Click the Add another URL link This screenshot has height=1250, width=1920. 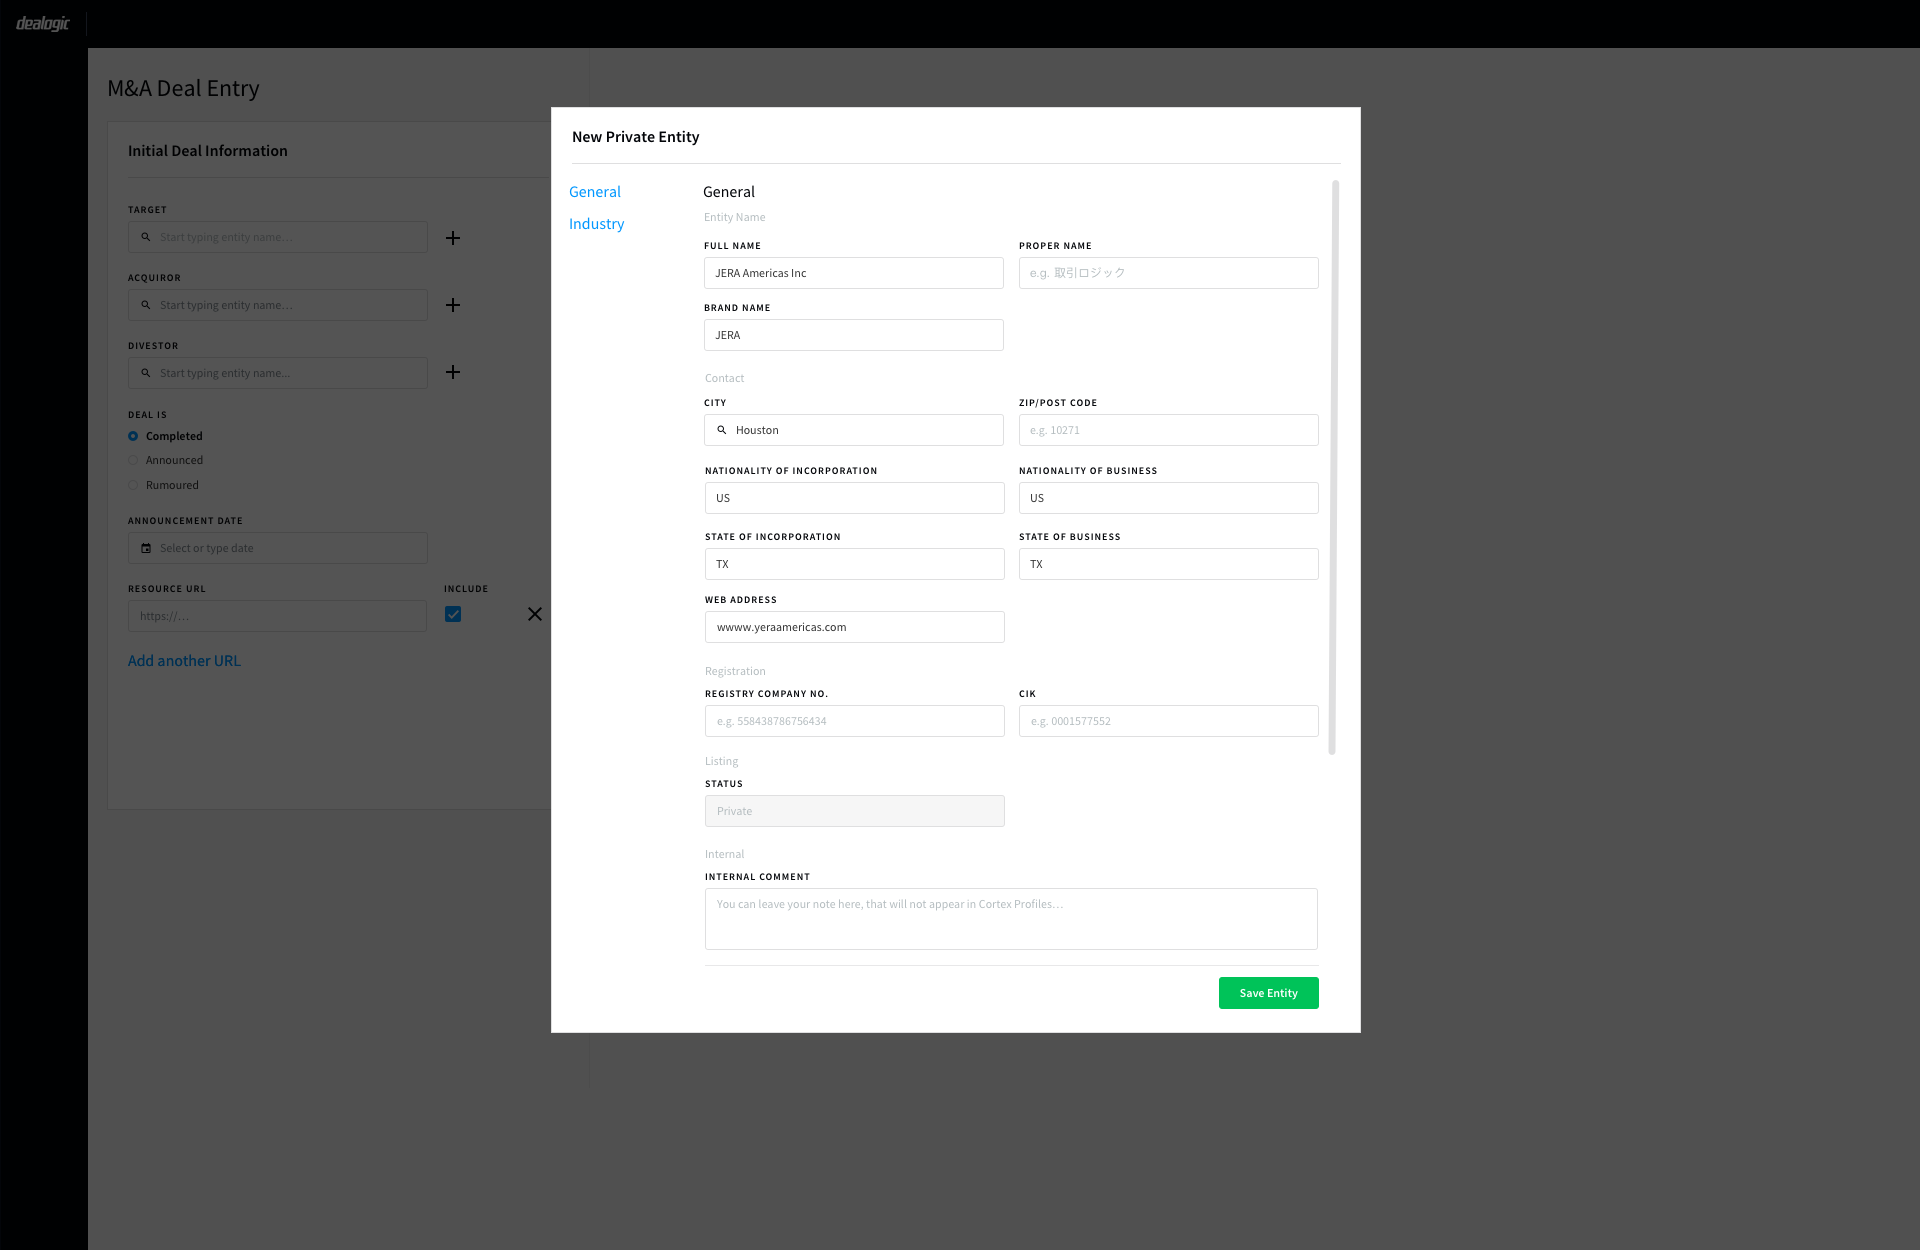(x=184, y=661)
